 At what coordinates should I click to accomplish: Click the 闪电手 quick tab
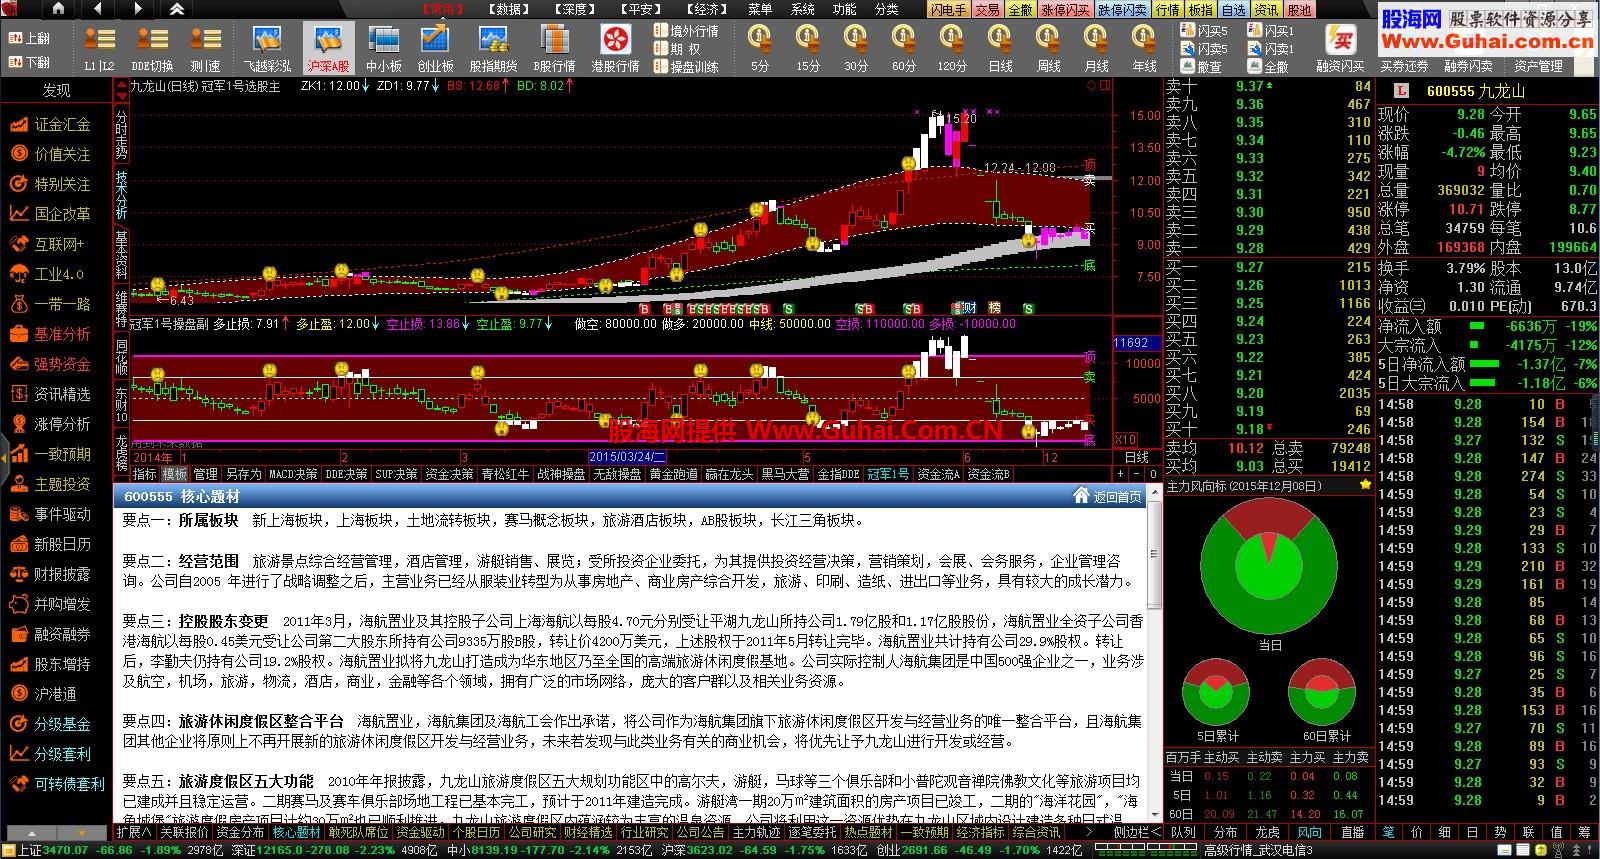tap(948, 9)
